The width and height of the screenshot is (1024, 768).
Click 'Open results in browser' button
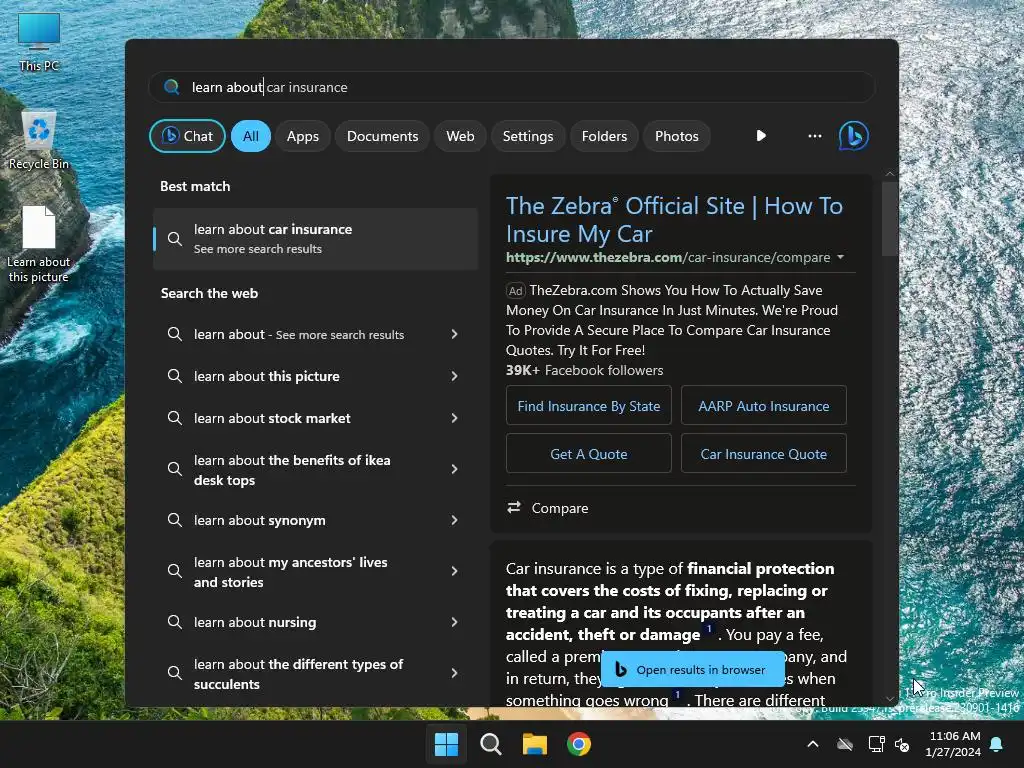point(692,669)
